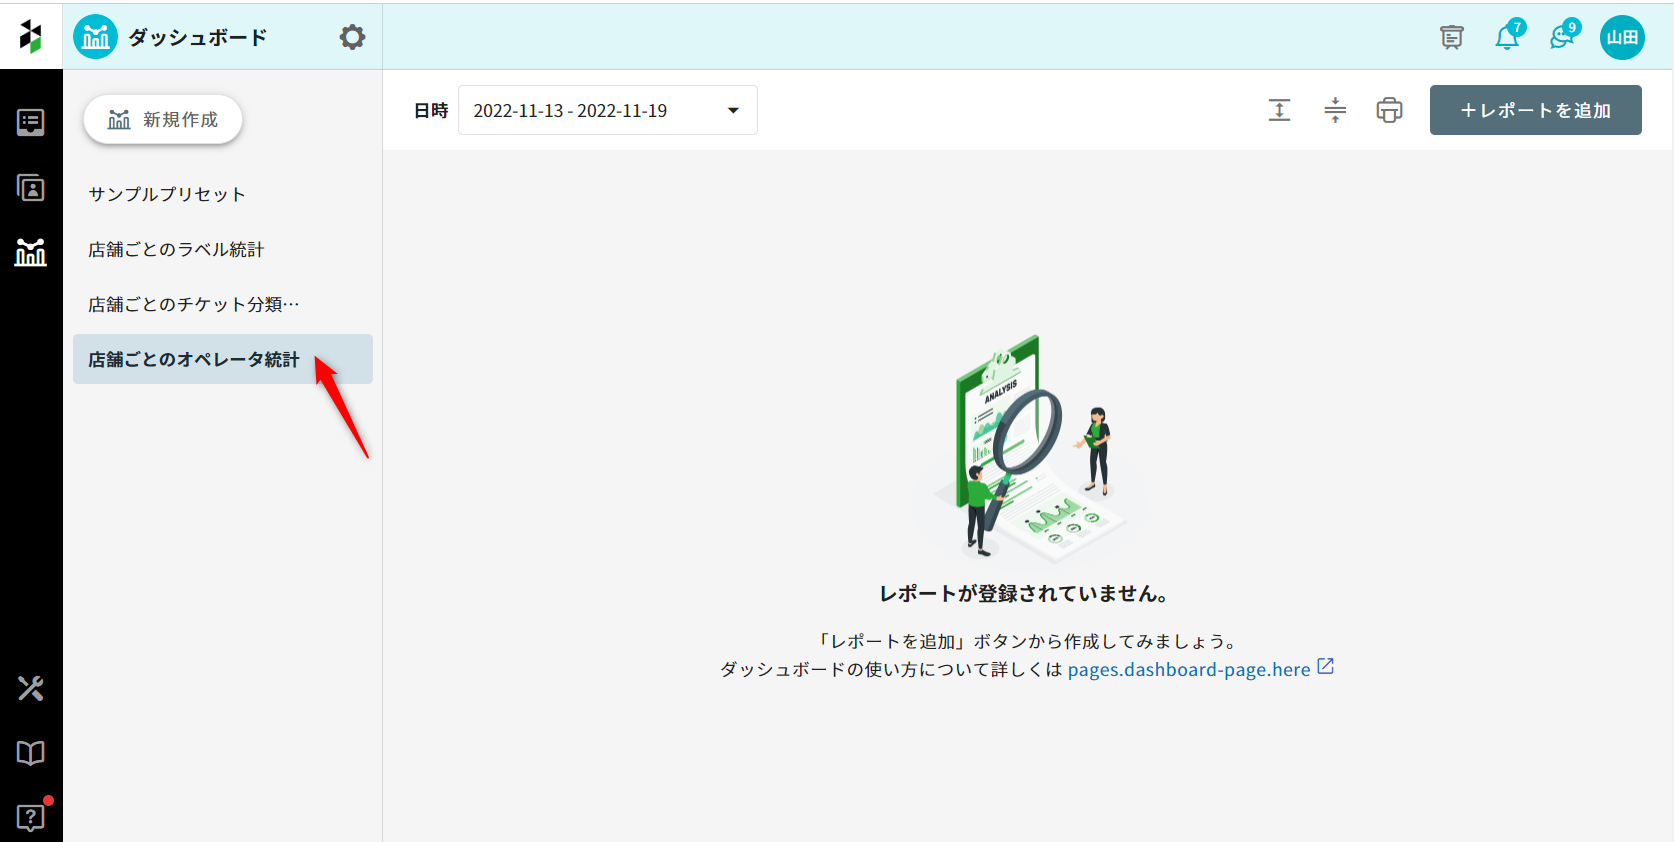Collapse row height icon in toolbar
The height and width of the screenshot is (842, 1674).
coord(1335,110)
